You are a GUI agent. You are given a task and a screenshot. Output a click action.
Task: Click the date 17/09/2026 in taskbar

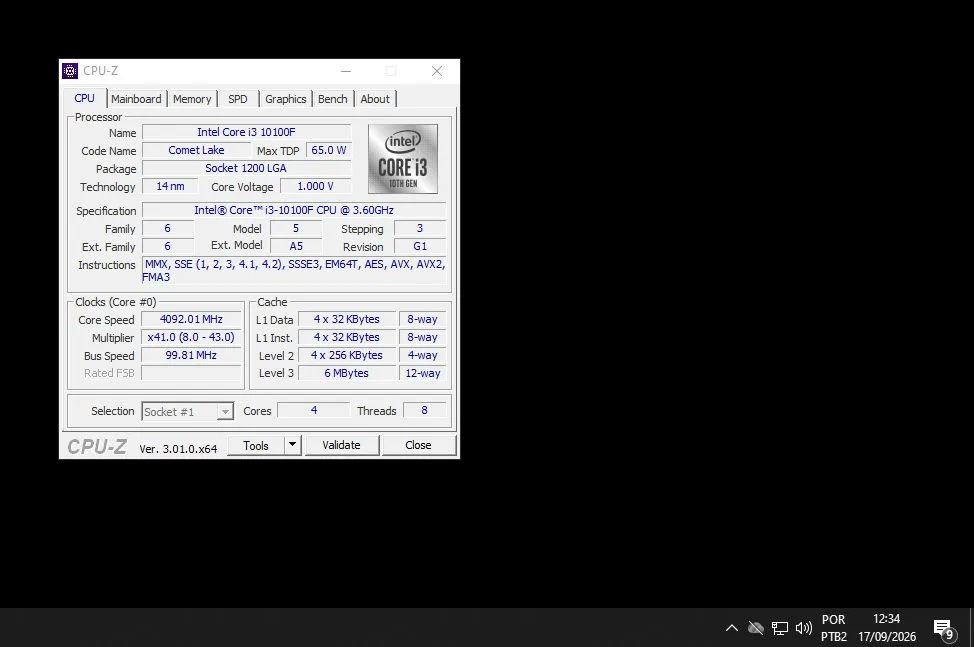(887, 636)
